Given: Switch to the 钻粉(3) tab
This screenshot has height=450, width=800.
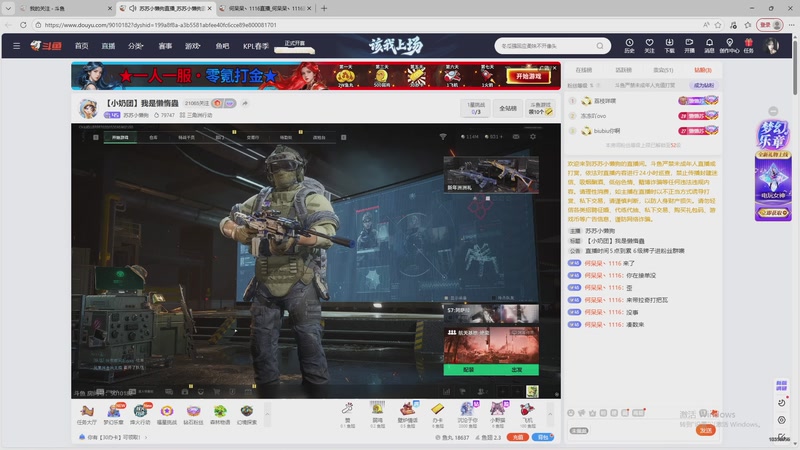Looking at the screenshot, I should [x=703, y=70].
